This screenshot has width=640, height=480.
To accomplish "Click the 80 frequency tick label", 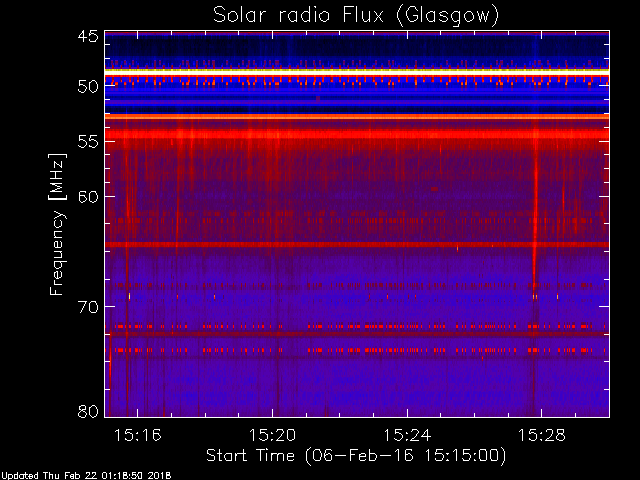I will point(88,411).
